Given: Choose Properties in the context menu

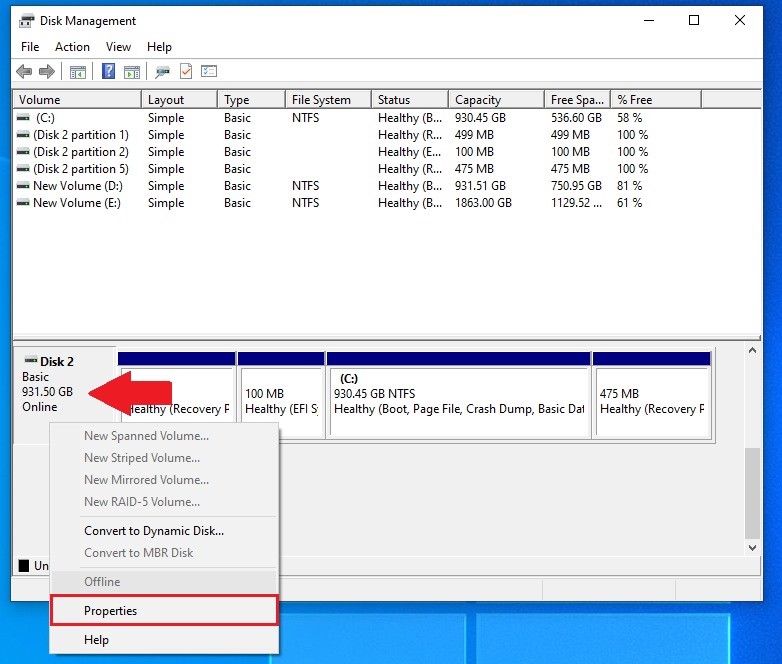Looking at the screenshot, I should click(x=164, y=611).
